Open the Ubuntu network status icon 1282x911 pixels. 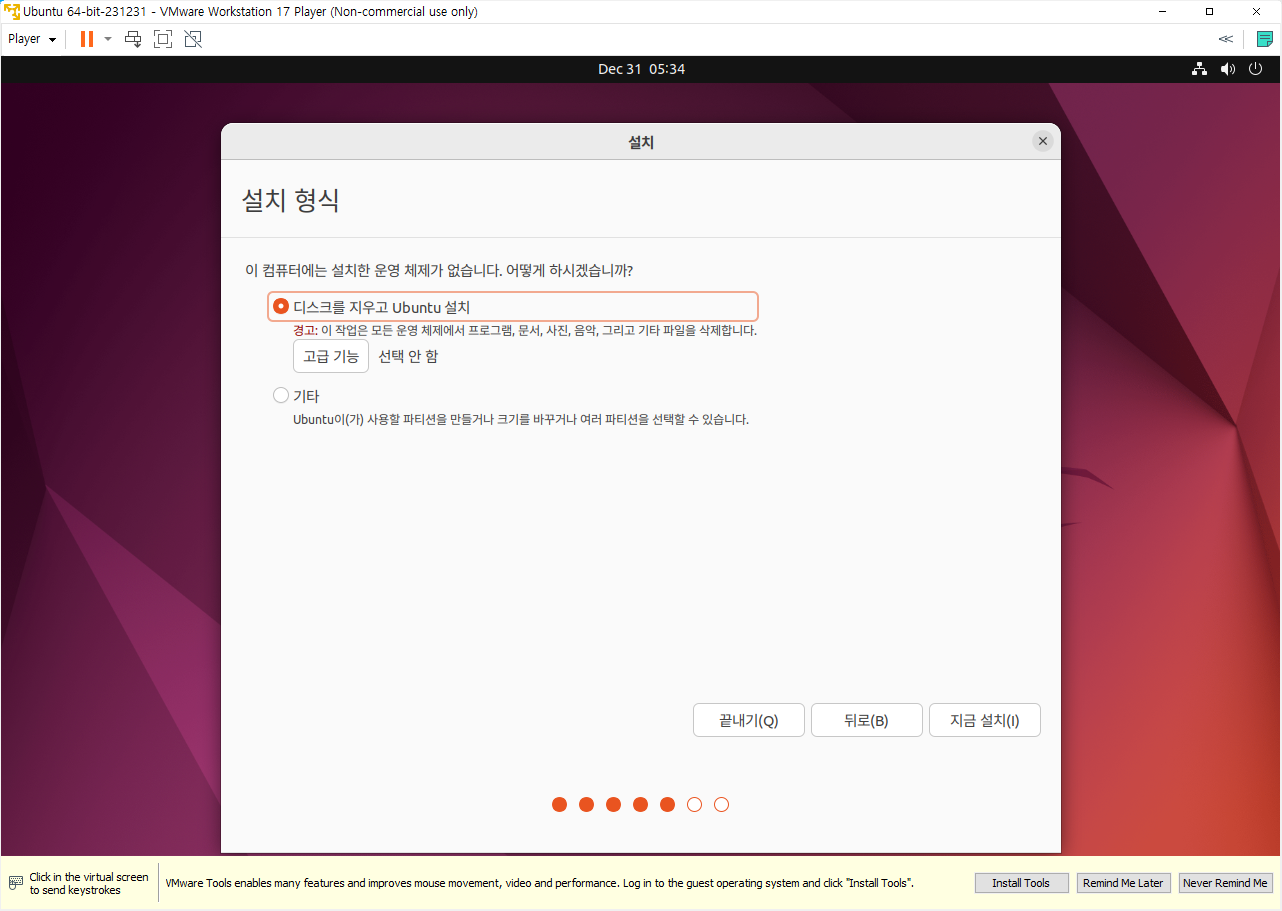[1199, 69]
